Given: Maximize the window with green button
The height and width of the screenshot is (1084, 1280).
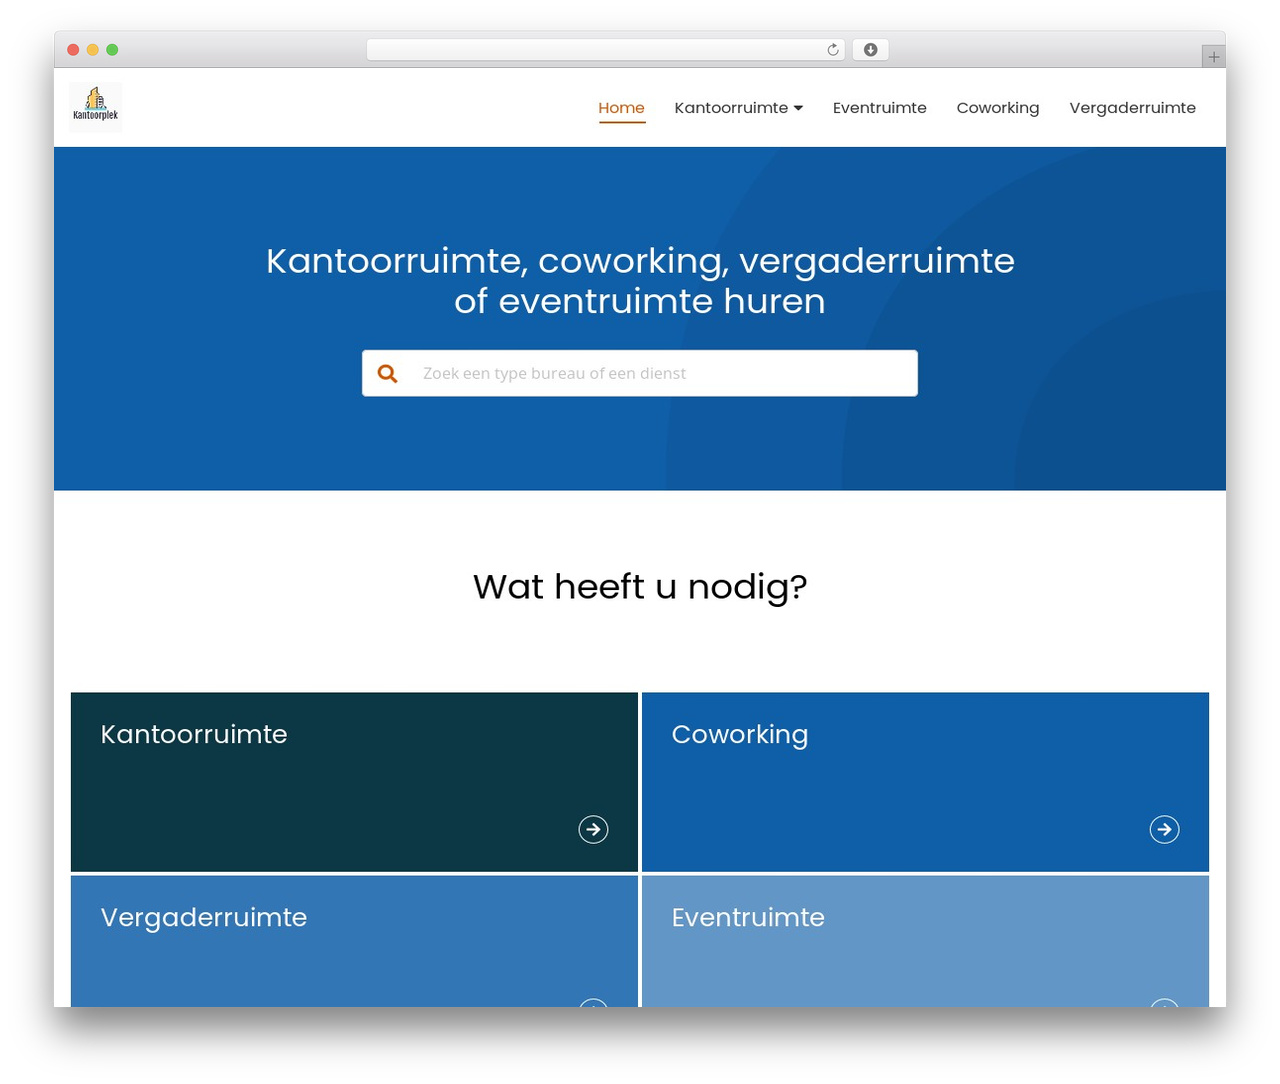Looking at the screenshot, I should (x=112, y=50).
